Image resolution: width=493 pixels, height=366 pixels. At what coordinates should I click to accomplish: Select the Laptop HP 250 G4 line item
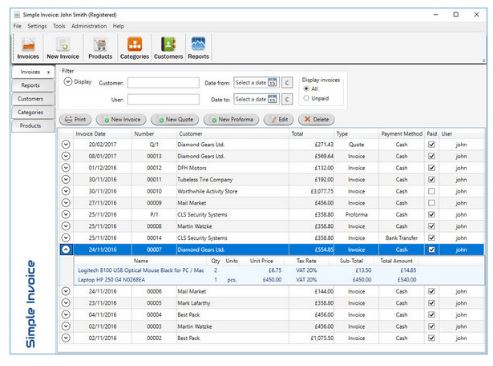coord(279,280)
